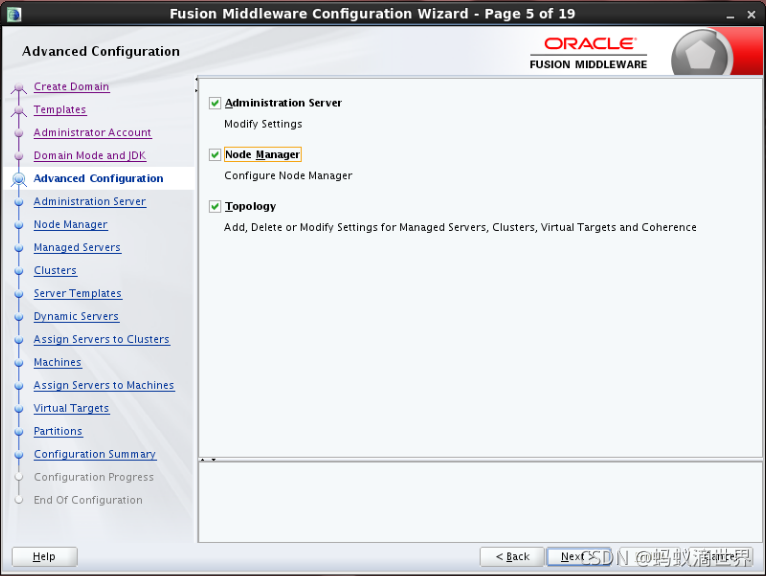The width and height of the screenshot is (766, 576).
Task: Click the Virtual Targets step bullet
Action: coord(19,408)
